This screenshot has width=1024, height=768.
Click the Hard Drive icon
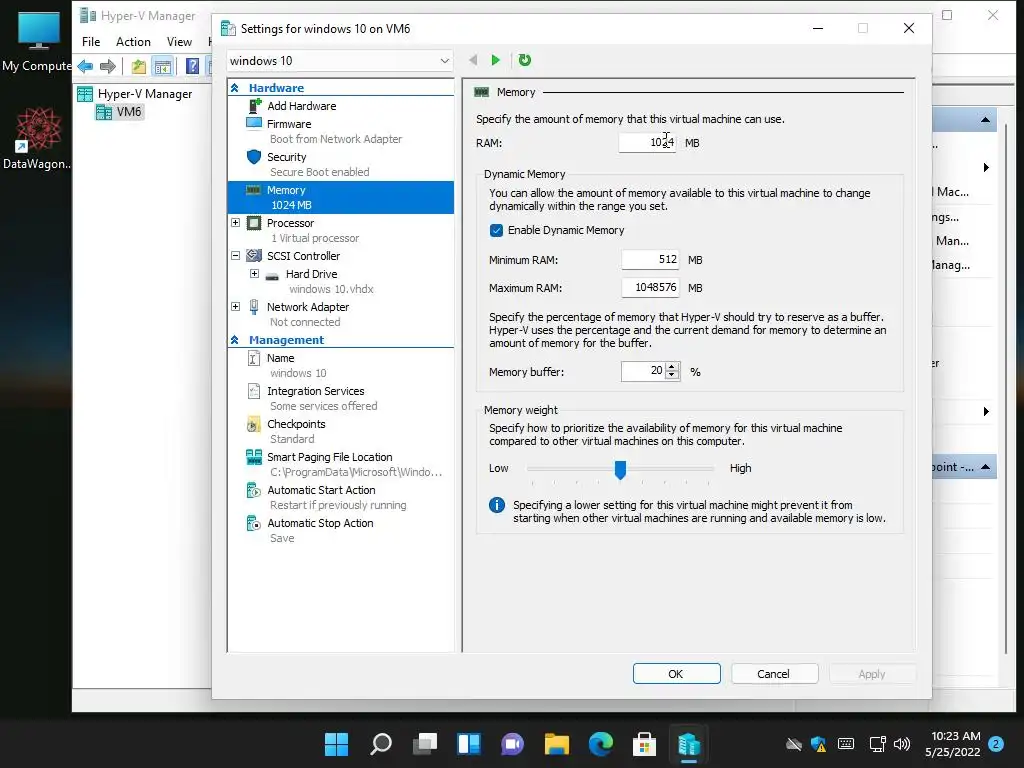273,275
